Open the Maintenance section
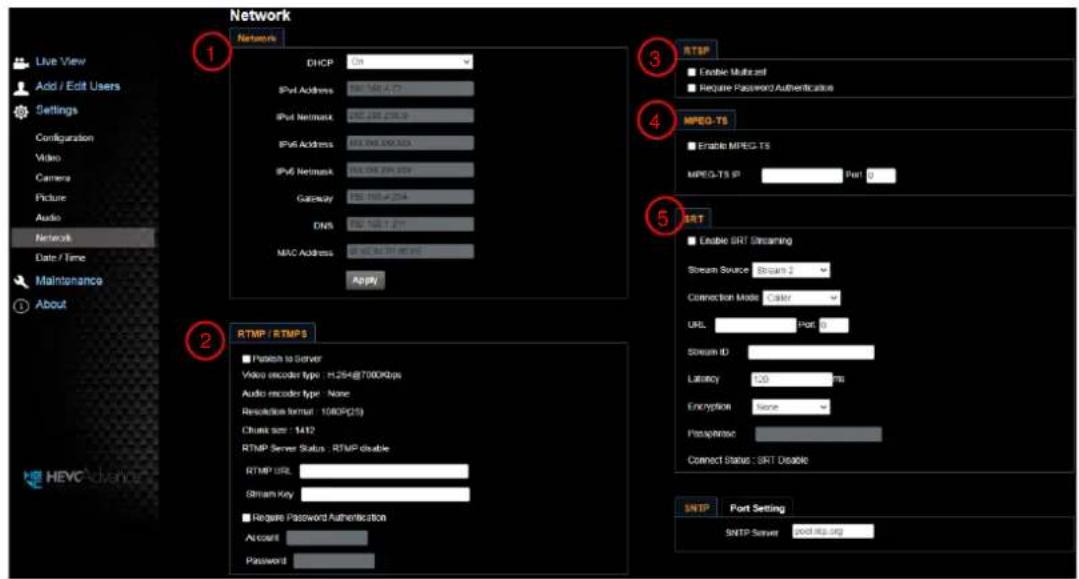The height and width of the screenshot is (579, 1079). coord(69,280)
